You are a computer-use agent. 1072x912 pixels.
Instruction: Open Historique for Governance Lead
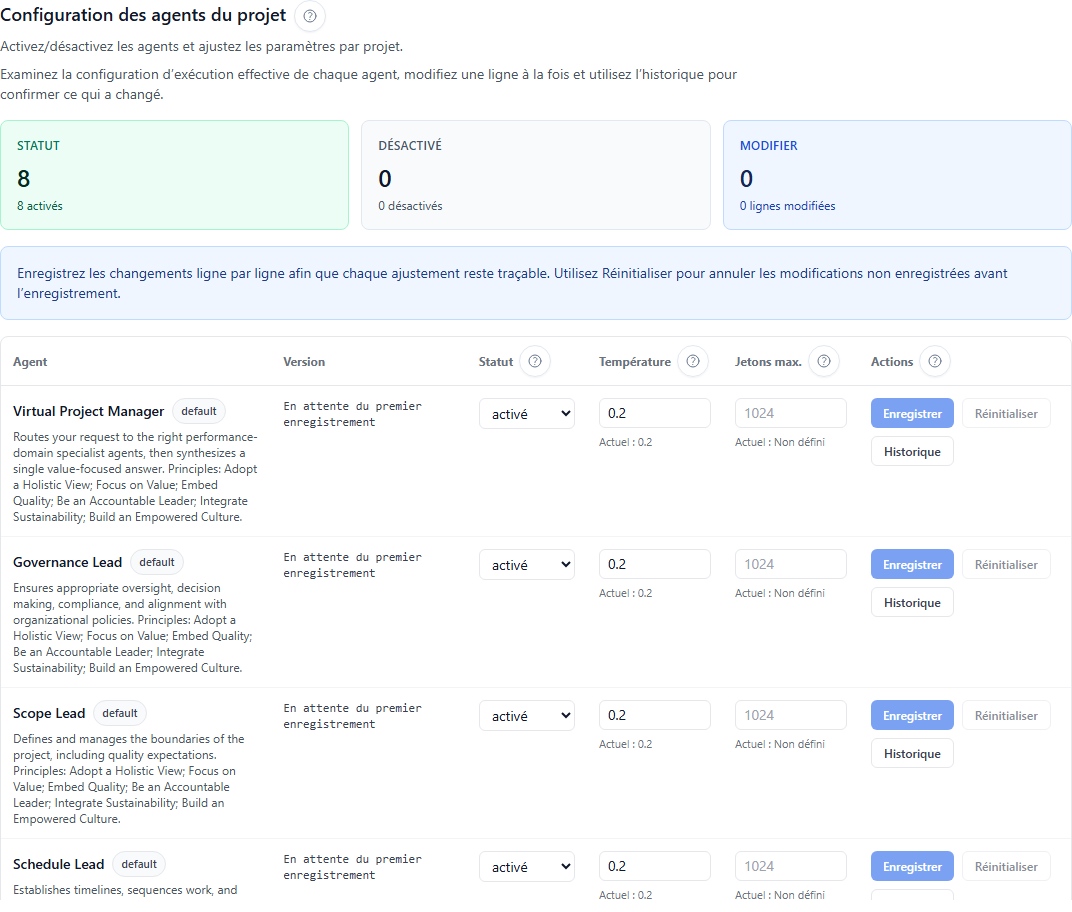[911, 602]
